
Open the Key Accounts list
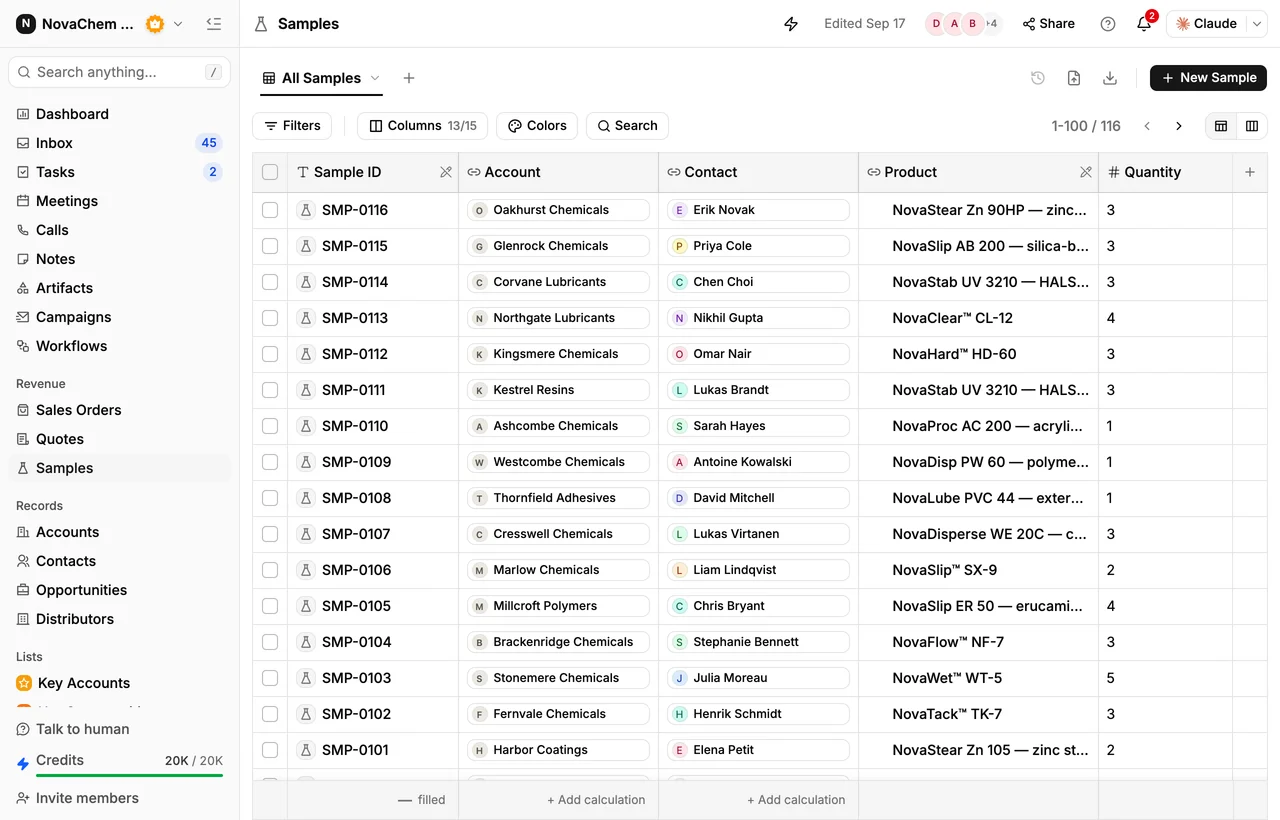pos(120,683)
